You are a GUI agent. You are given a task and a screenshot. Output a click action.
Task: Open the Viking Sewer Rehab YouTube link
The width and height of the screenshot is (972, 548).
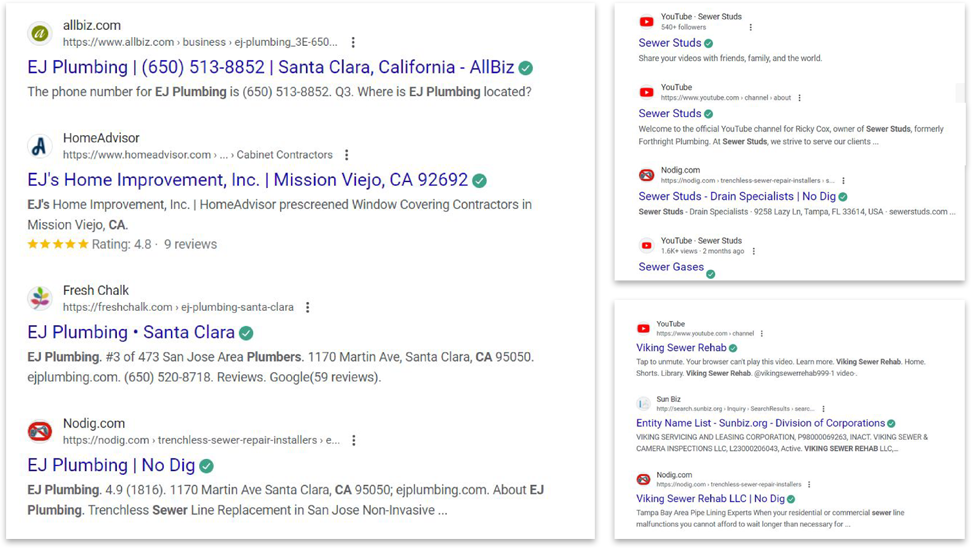click(681, 348)
